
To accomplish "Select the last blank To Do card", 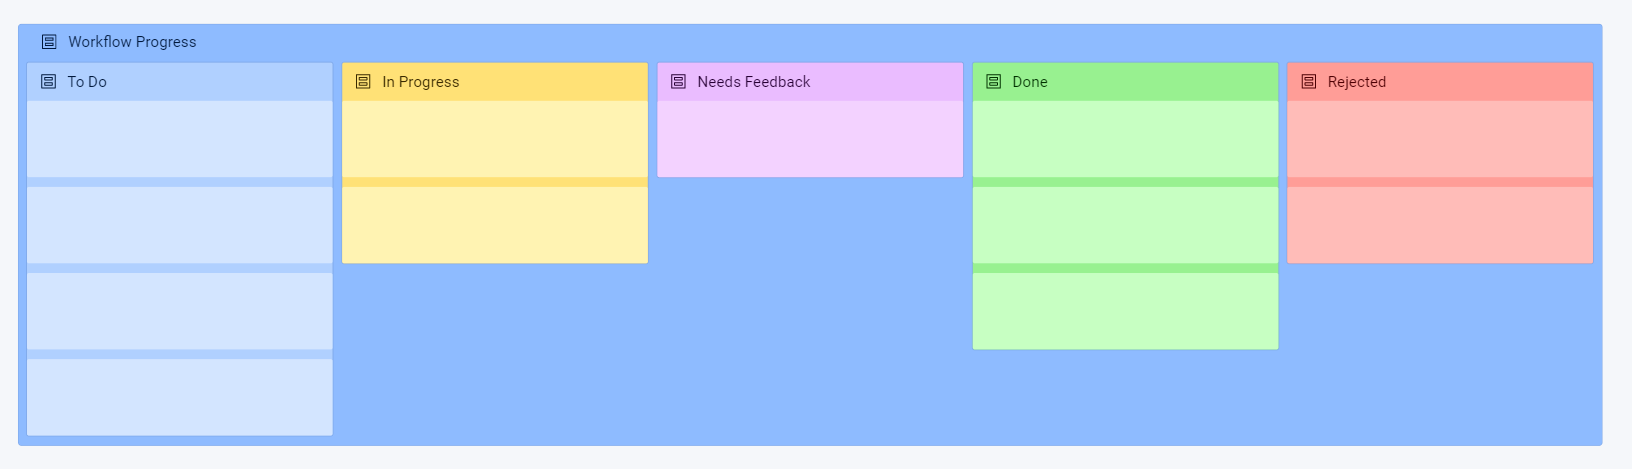I will [x=180, y=397].
